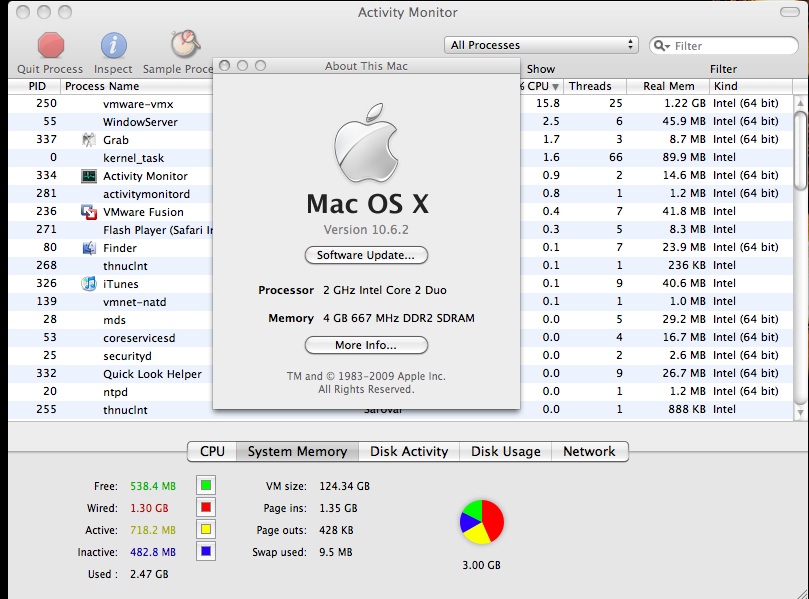The width and height of the screenshot is (809, 599).
Task: Click the 9.5 MB Swap used value
Action: [x=335, y=552]
